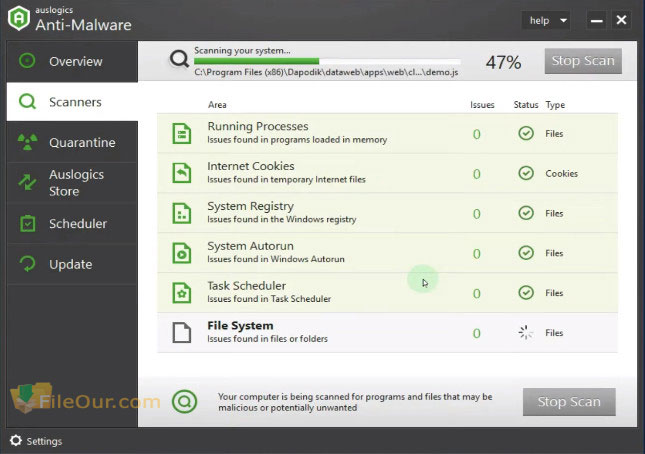Click the Files type in Task Scheduler row

(554, 293)
